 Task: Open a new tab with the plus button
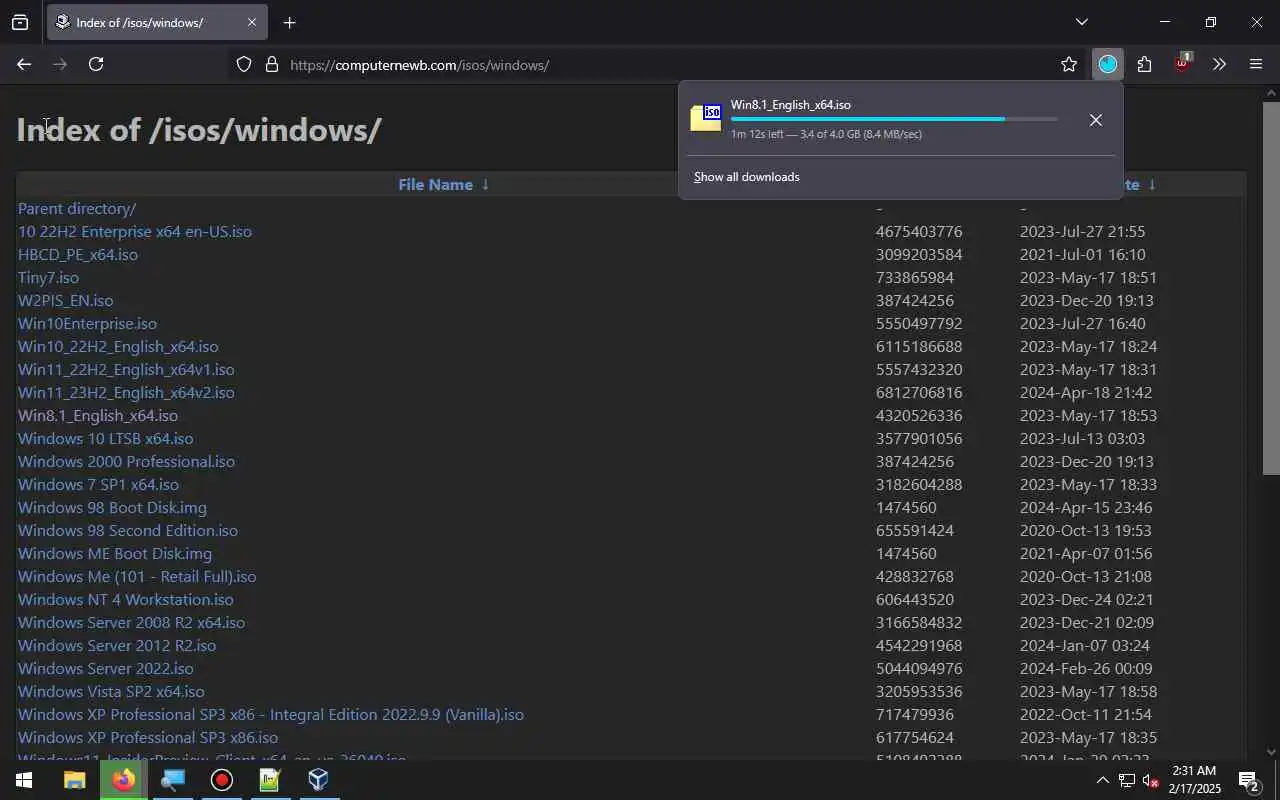point(290,22)
